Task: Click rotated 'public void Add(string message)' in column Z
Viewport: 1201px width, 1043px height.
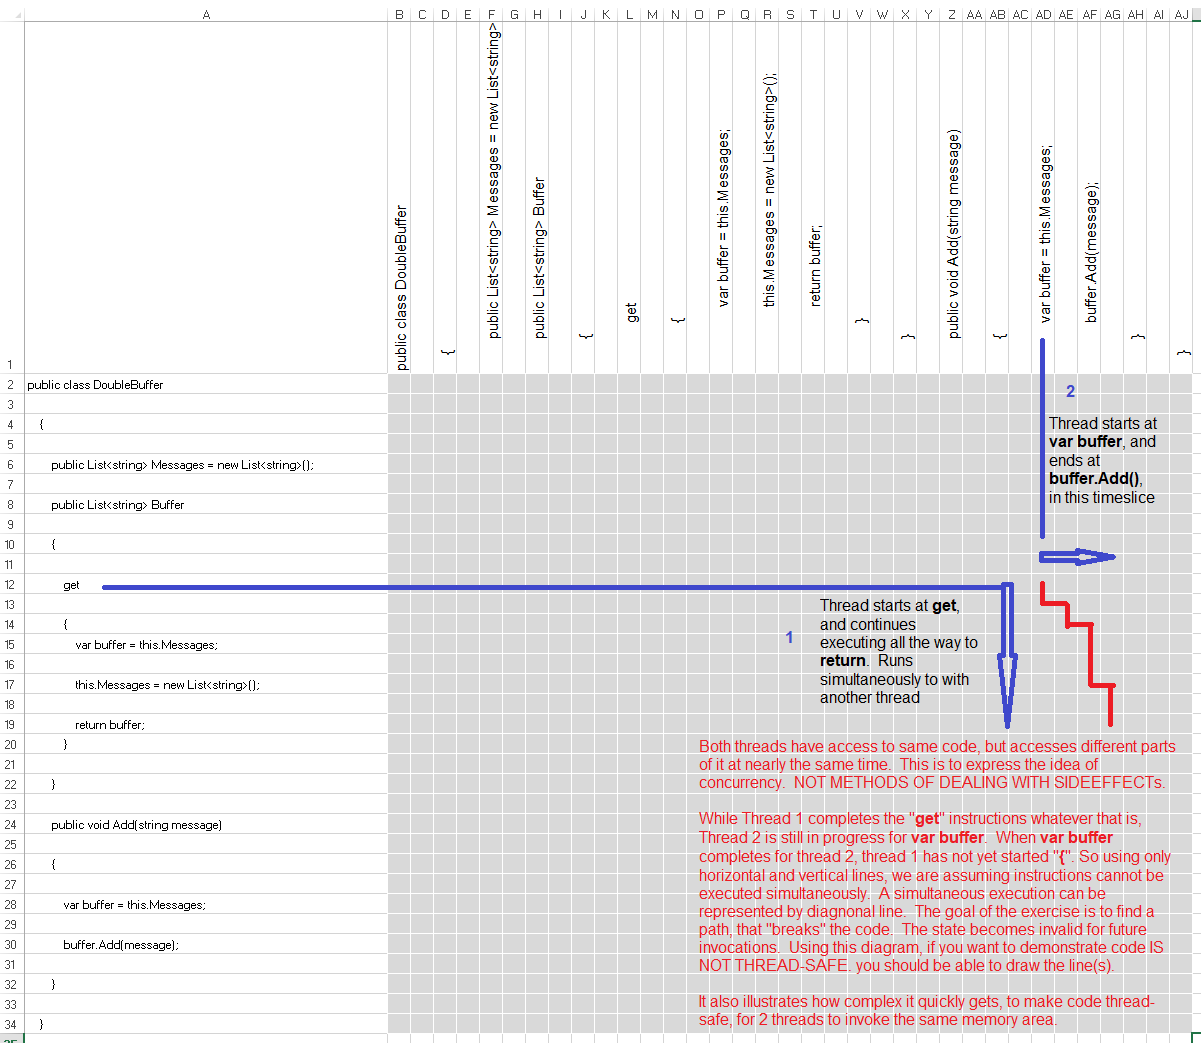Action: tap(952, 234)
